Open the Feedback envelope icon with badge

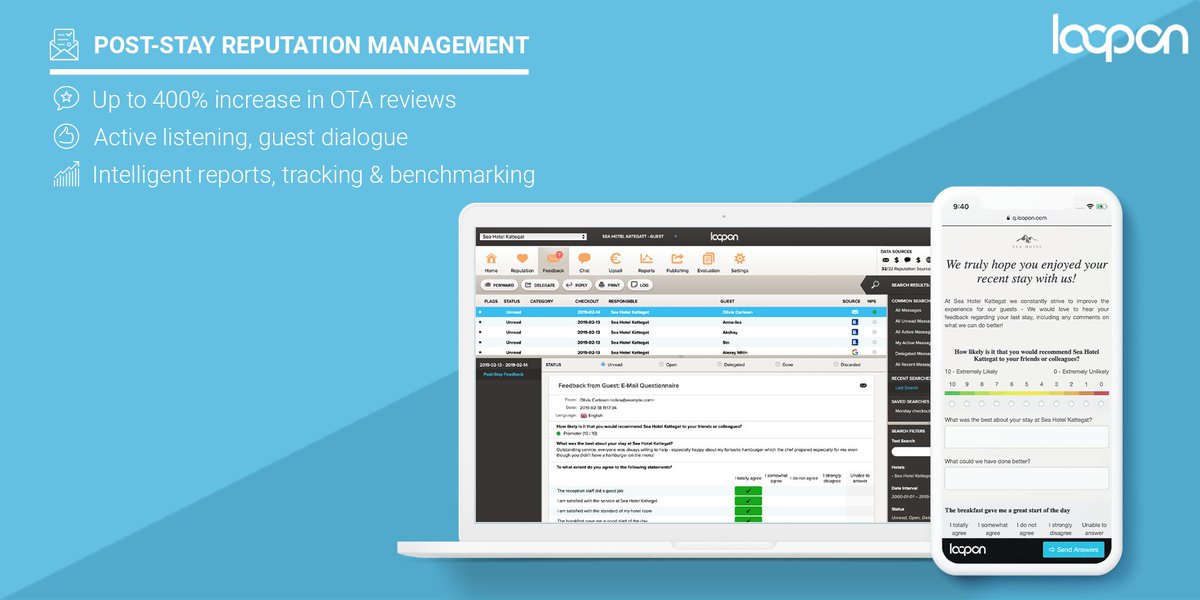click(553, 259)
